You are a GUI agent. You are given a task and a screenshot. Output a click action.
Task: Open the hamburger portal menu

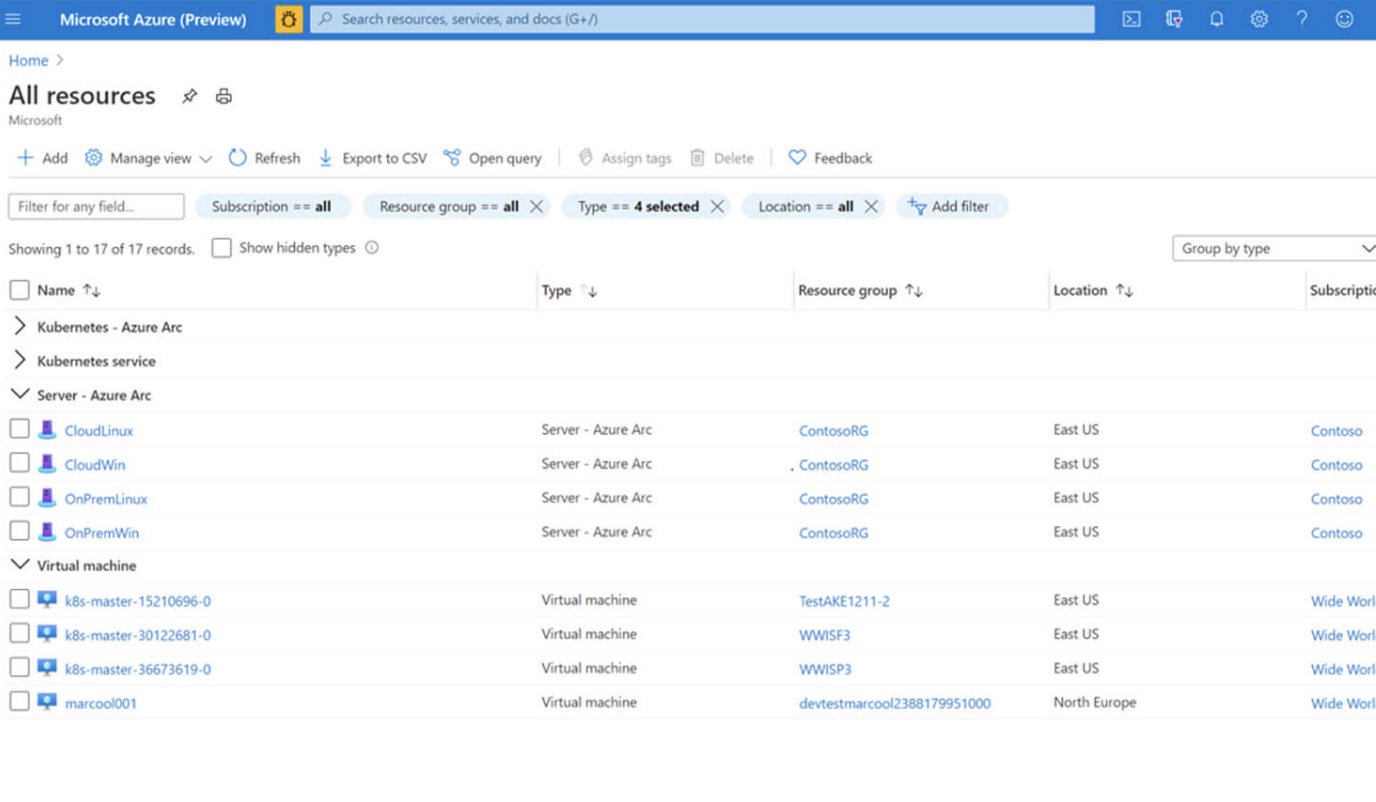(13, 19)
